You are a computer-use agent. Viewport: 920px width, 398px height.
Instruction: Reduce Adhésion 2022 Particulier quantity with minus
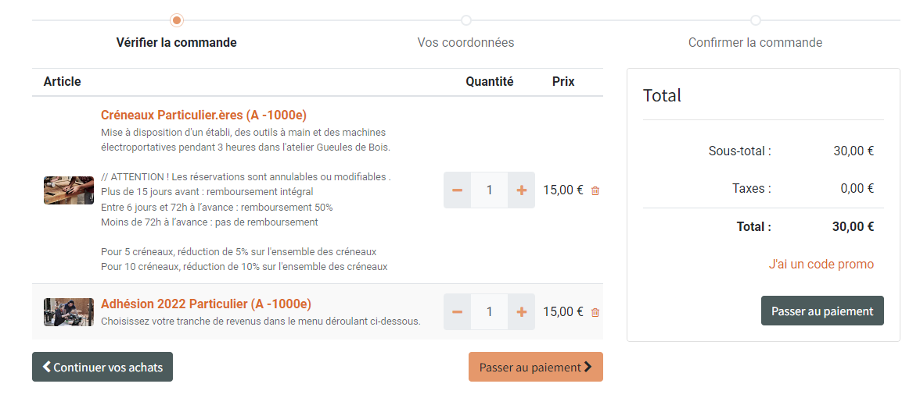pos(458,312)
